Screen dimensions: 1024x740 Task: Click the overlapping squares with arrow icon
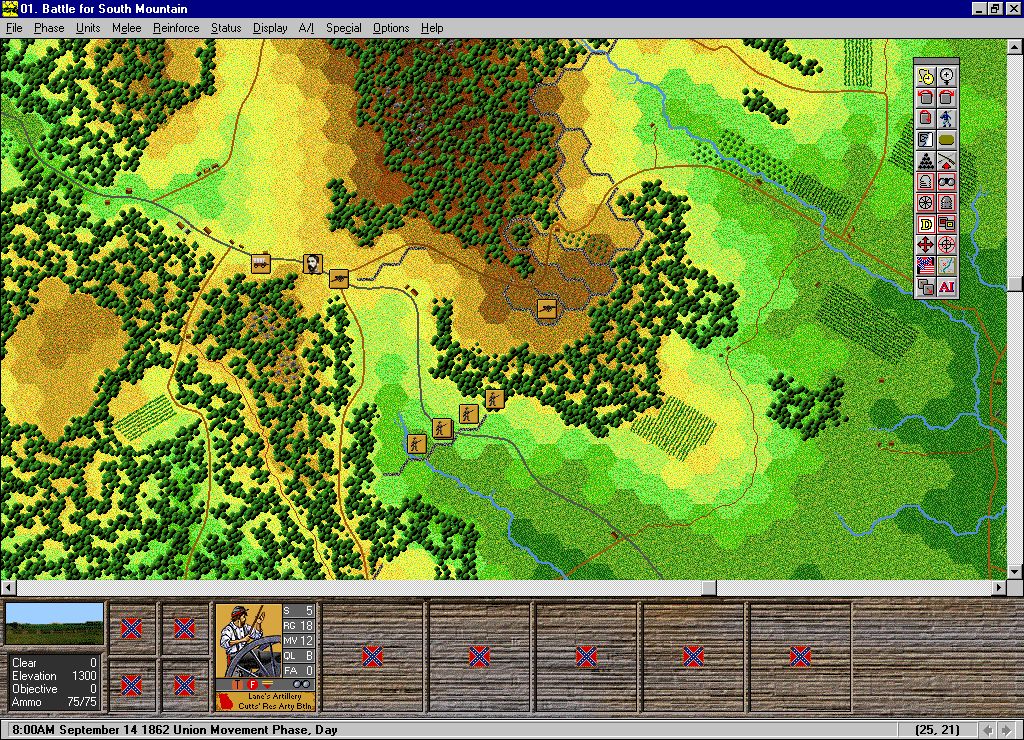(925, 287)
